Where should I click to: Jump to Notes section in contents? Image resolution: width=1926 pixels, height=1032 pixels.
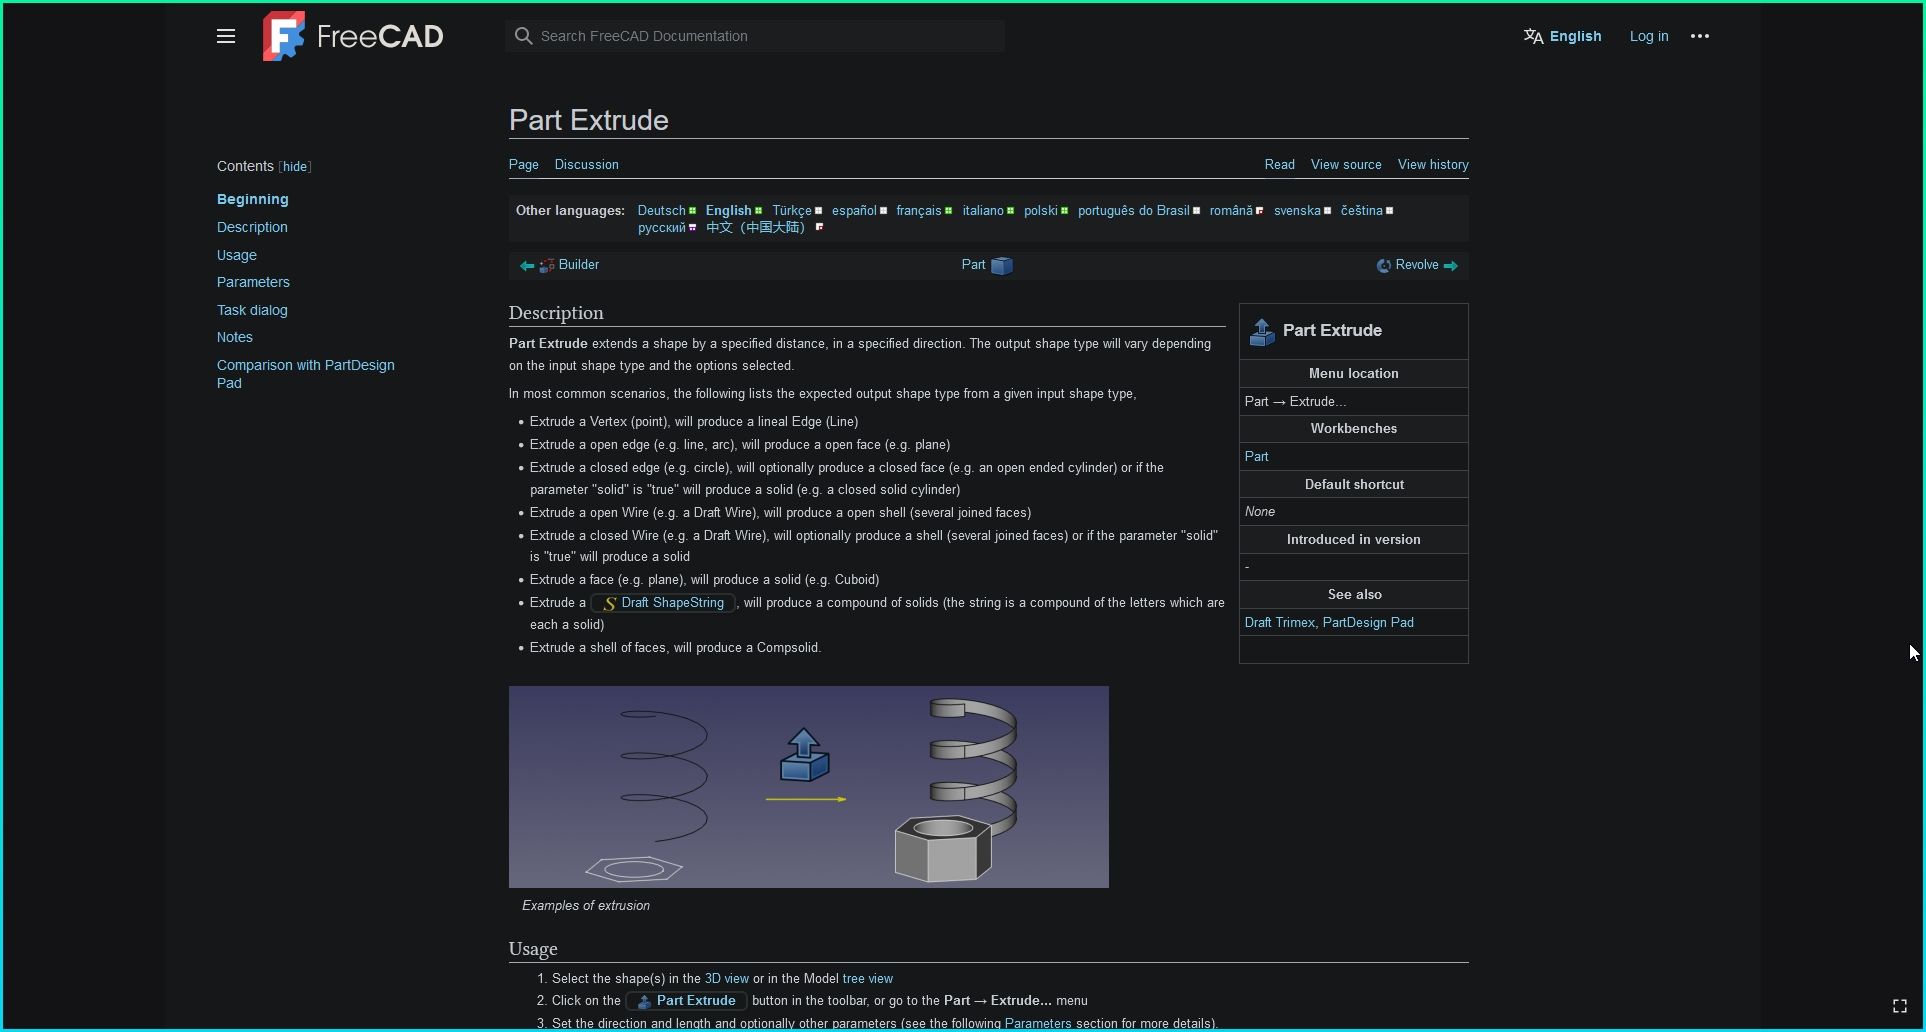235,337
